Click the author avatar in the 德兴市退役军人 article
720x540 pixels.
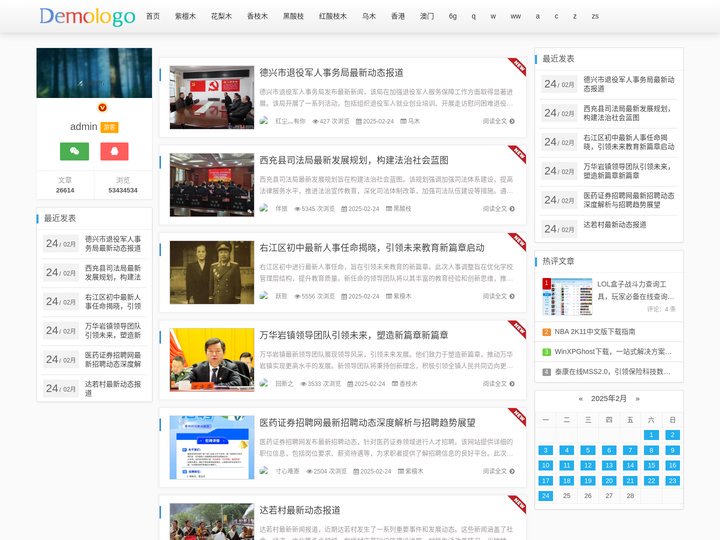click(x=264, y=121)
